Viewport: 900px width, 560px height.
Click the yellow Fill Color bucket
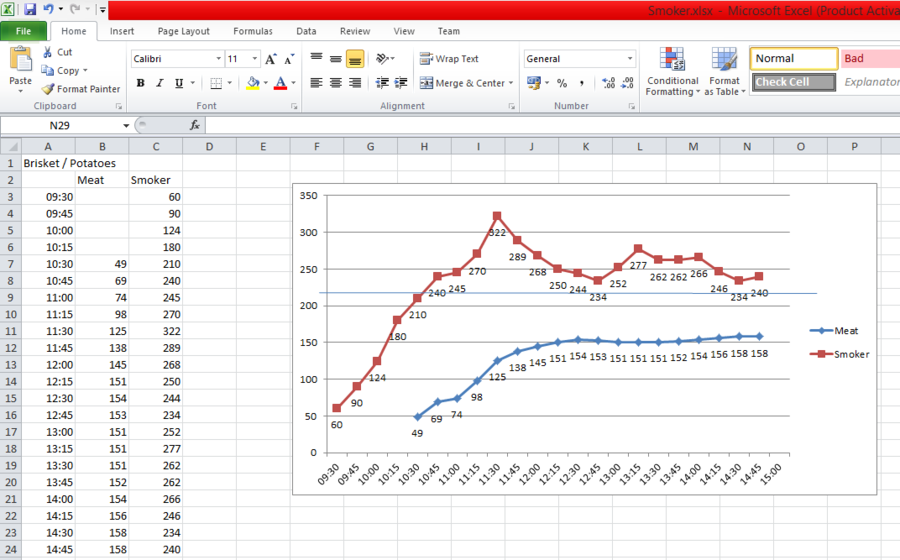pos(252,83)
